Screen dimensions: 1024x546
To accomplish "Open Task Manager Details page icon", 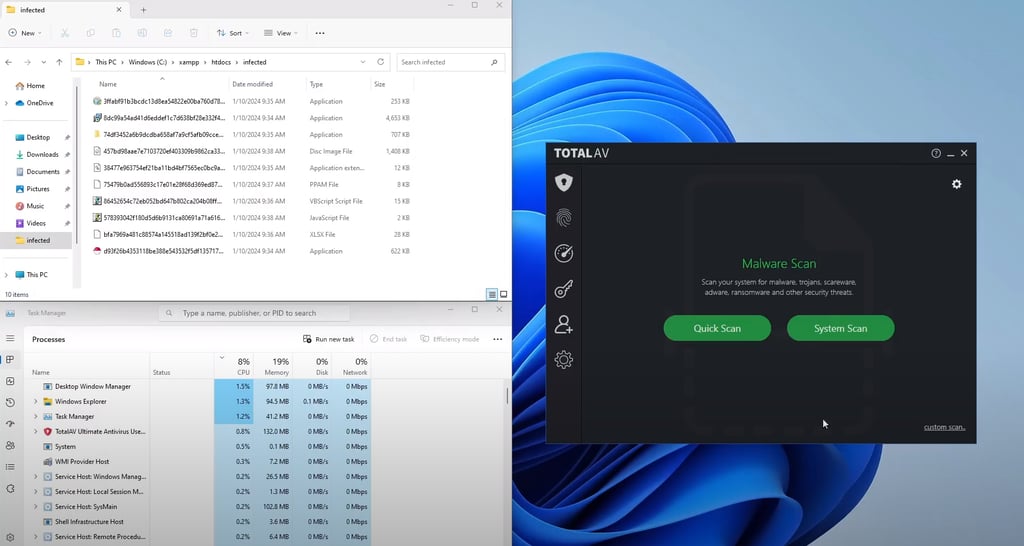I will (x=10, y=467).
